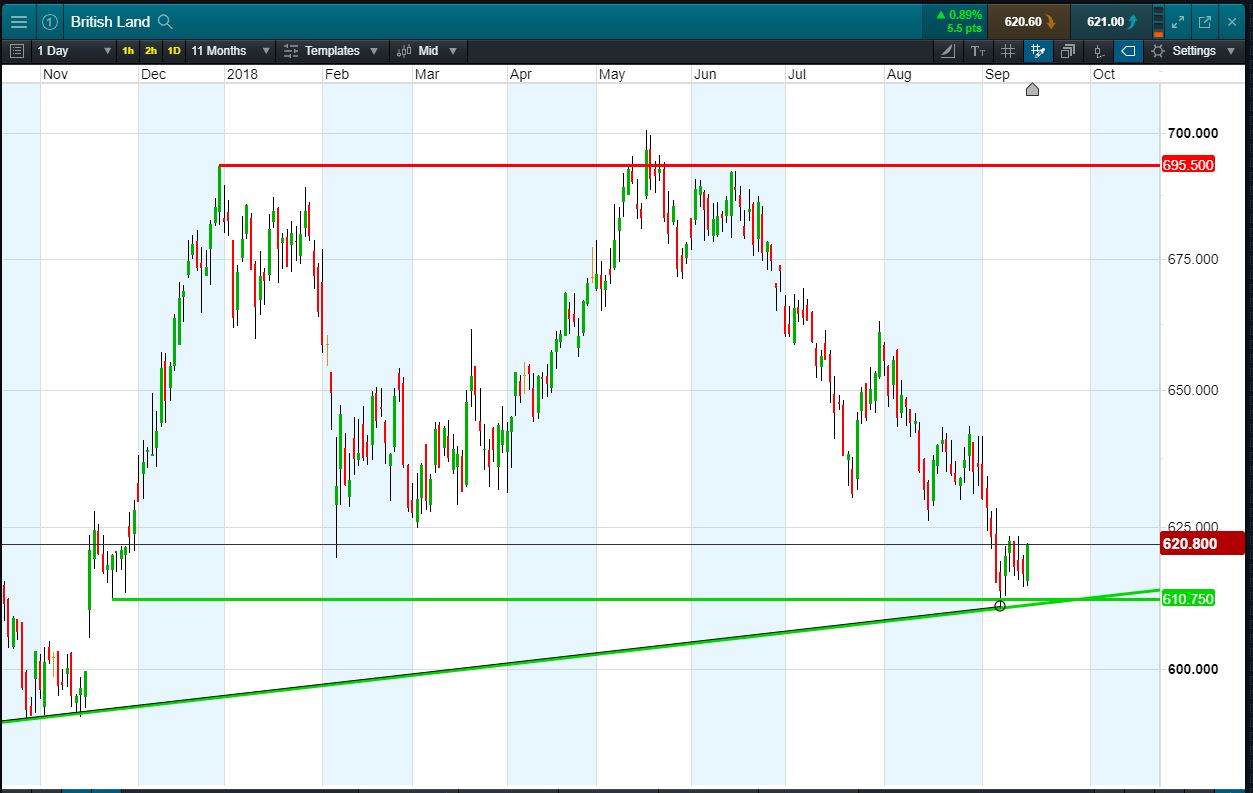The height and width of the screenshot is (793, 1253).
Task: Click the candlestick position marker icon
Action: point(1098,51)
